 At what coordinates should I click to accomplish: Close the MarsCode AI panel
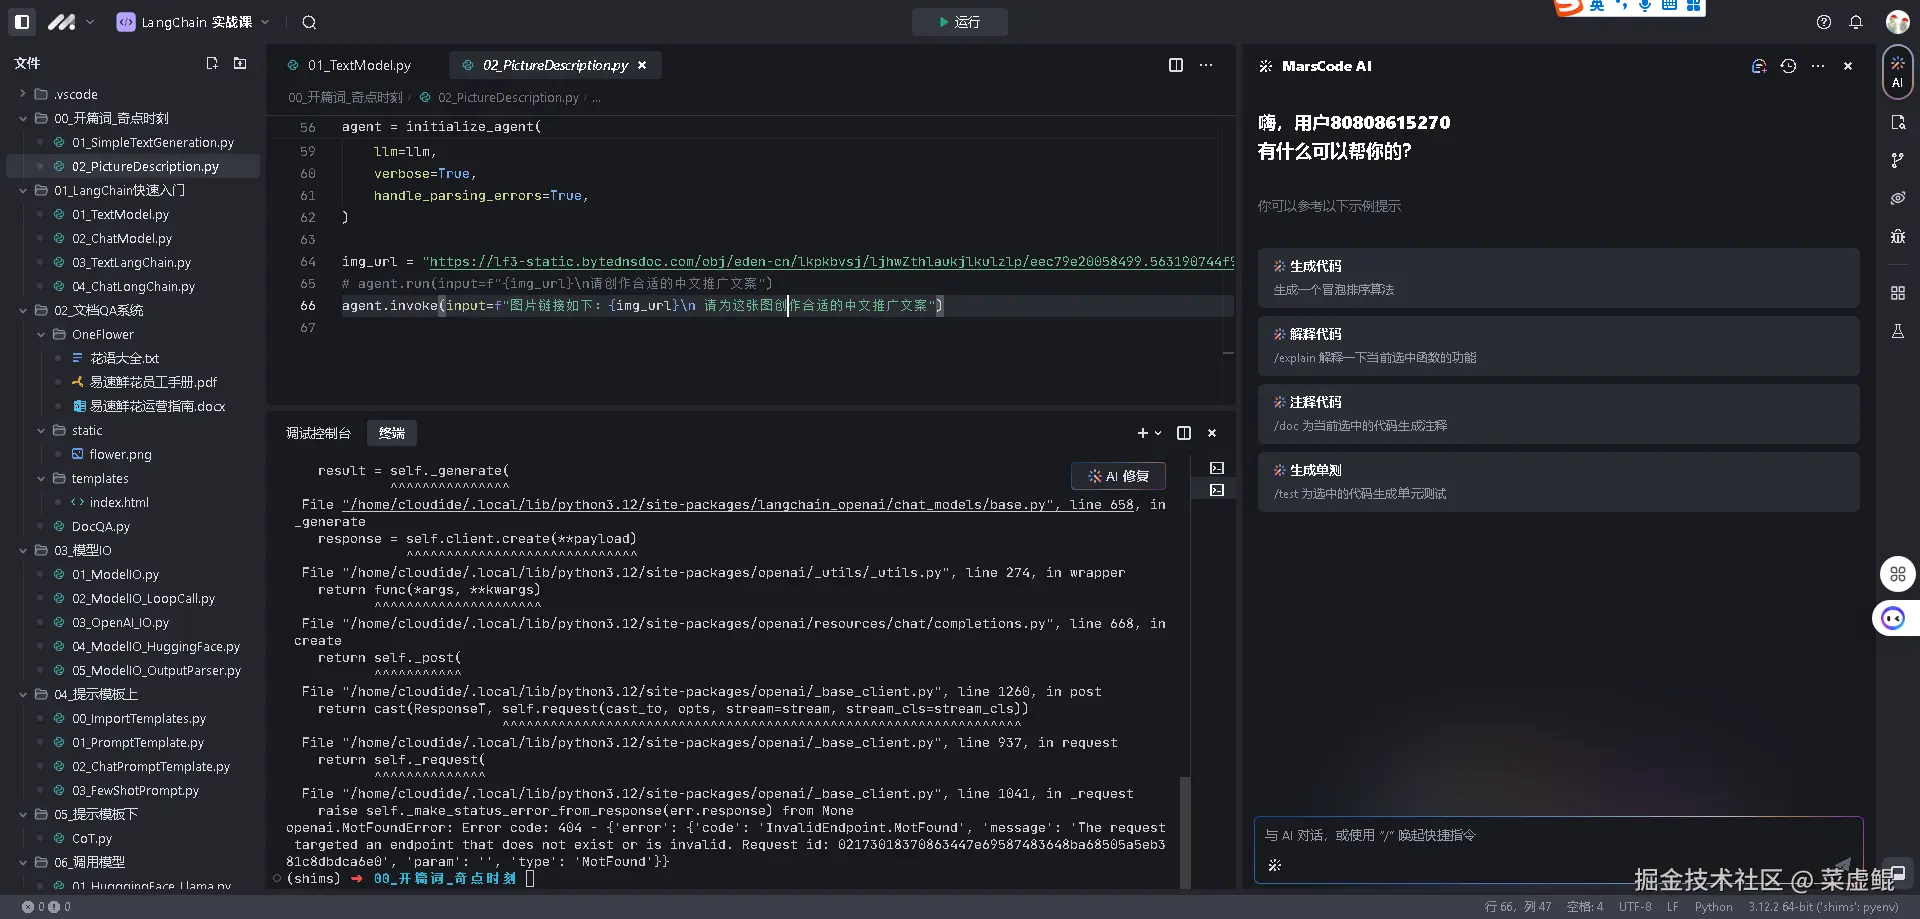pos(1848,66)
